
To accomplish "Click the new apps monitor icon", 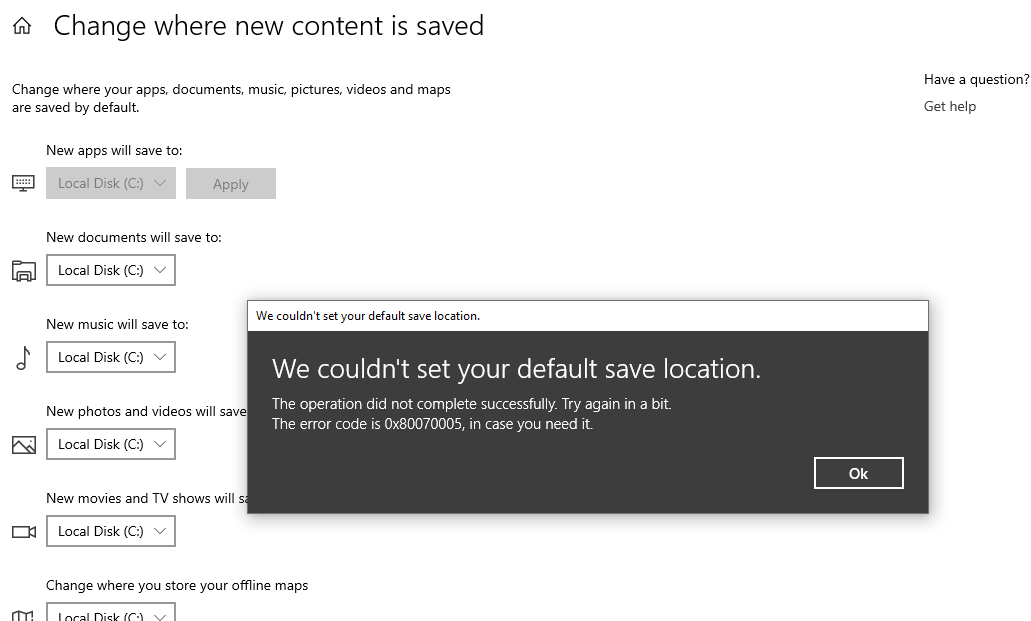I will tap(22, 183).
